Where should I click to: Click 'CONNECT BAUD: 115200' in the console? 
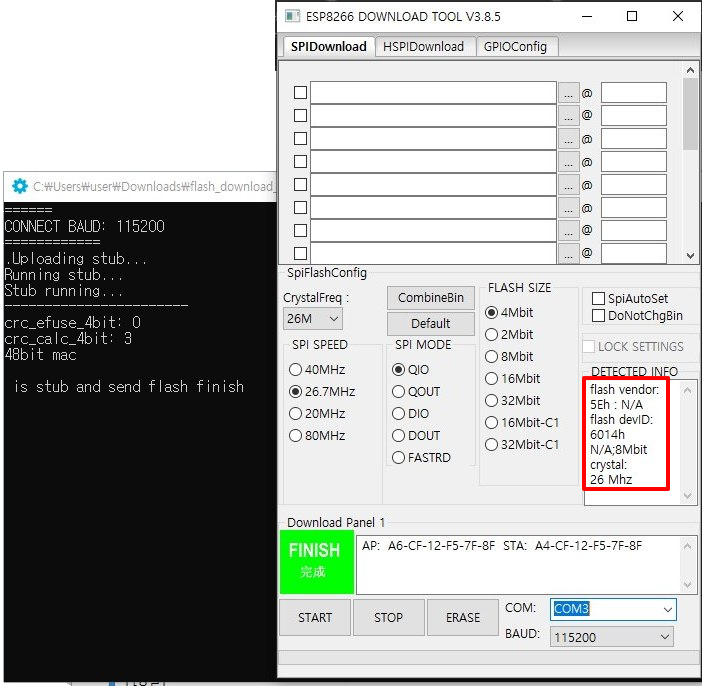[85, 227]
